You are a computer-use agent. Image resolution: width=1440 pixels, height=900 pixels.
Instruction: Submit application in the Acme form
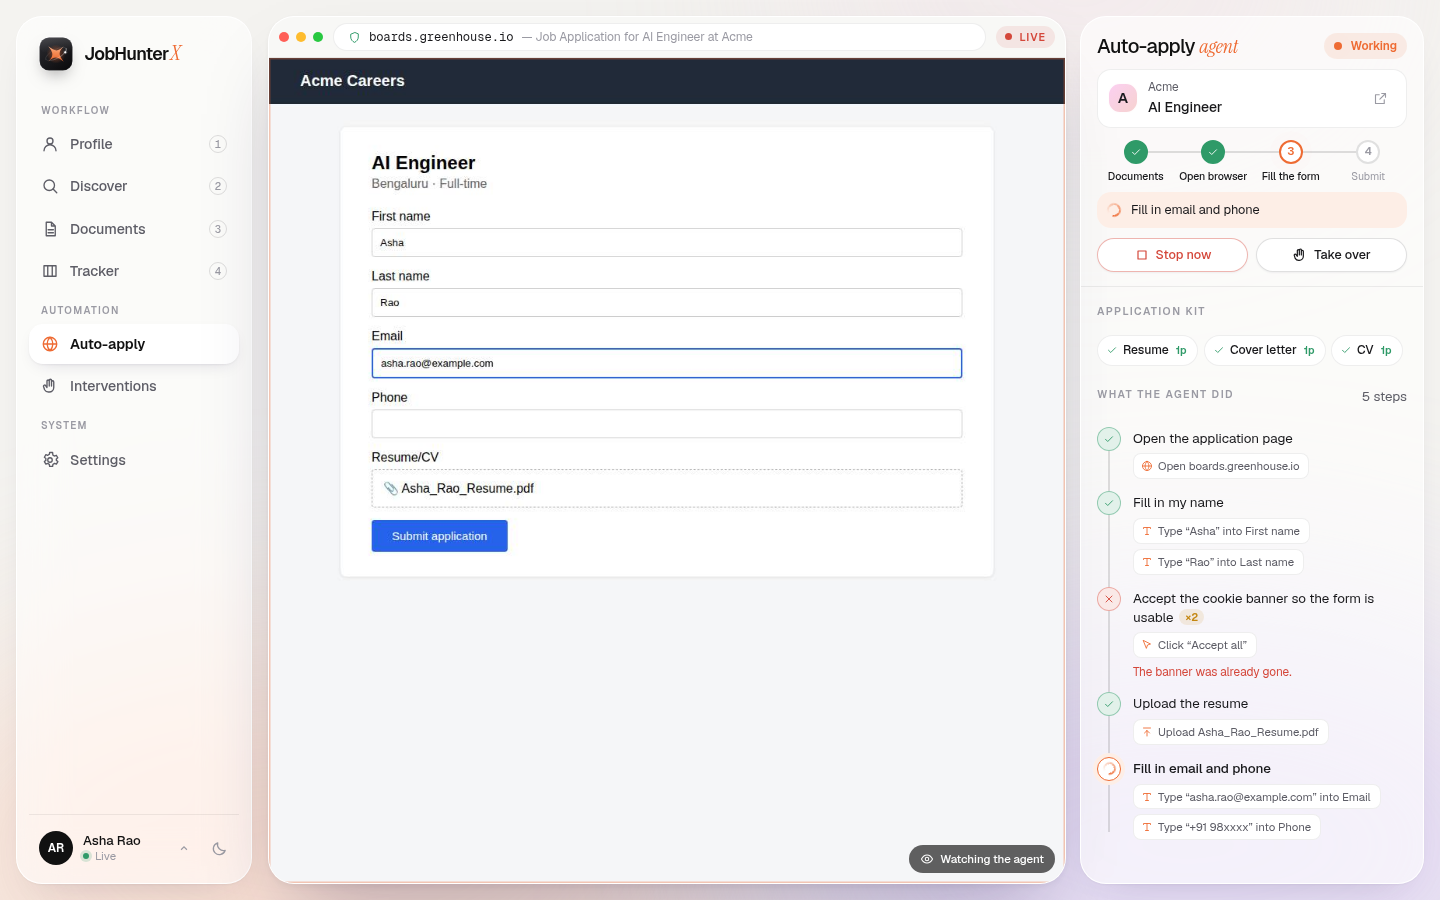click(439, 536)
